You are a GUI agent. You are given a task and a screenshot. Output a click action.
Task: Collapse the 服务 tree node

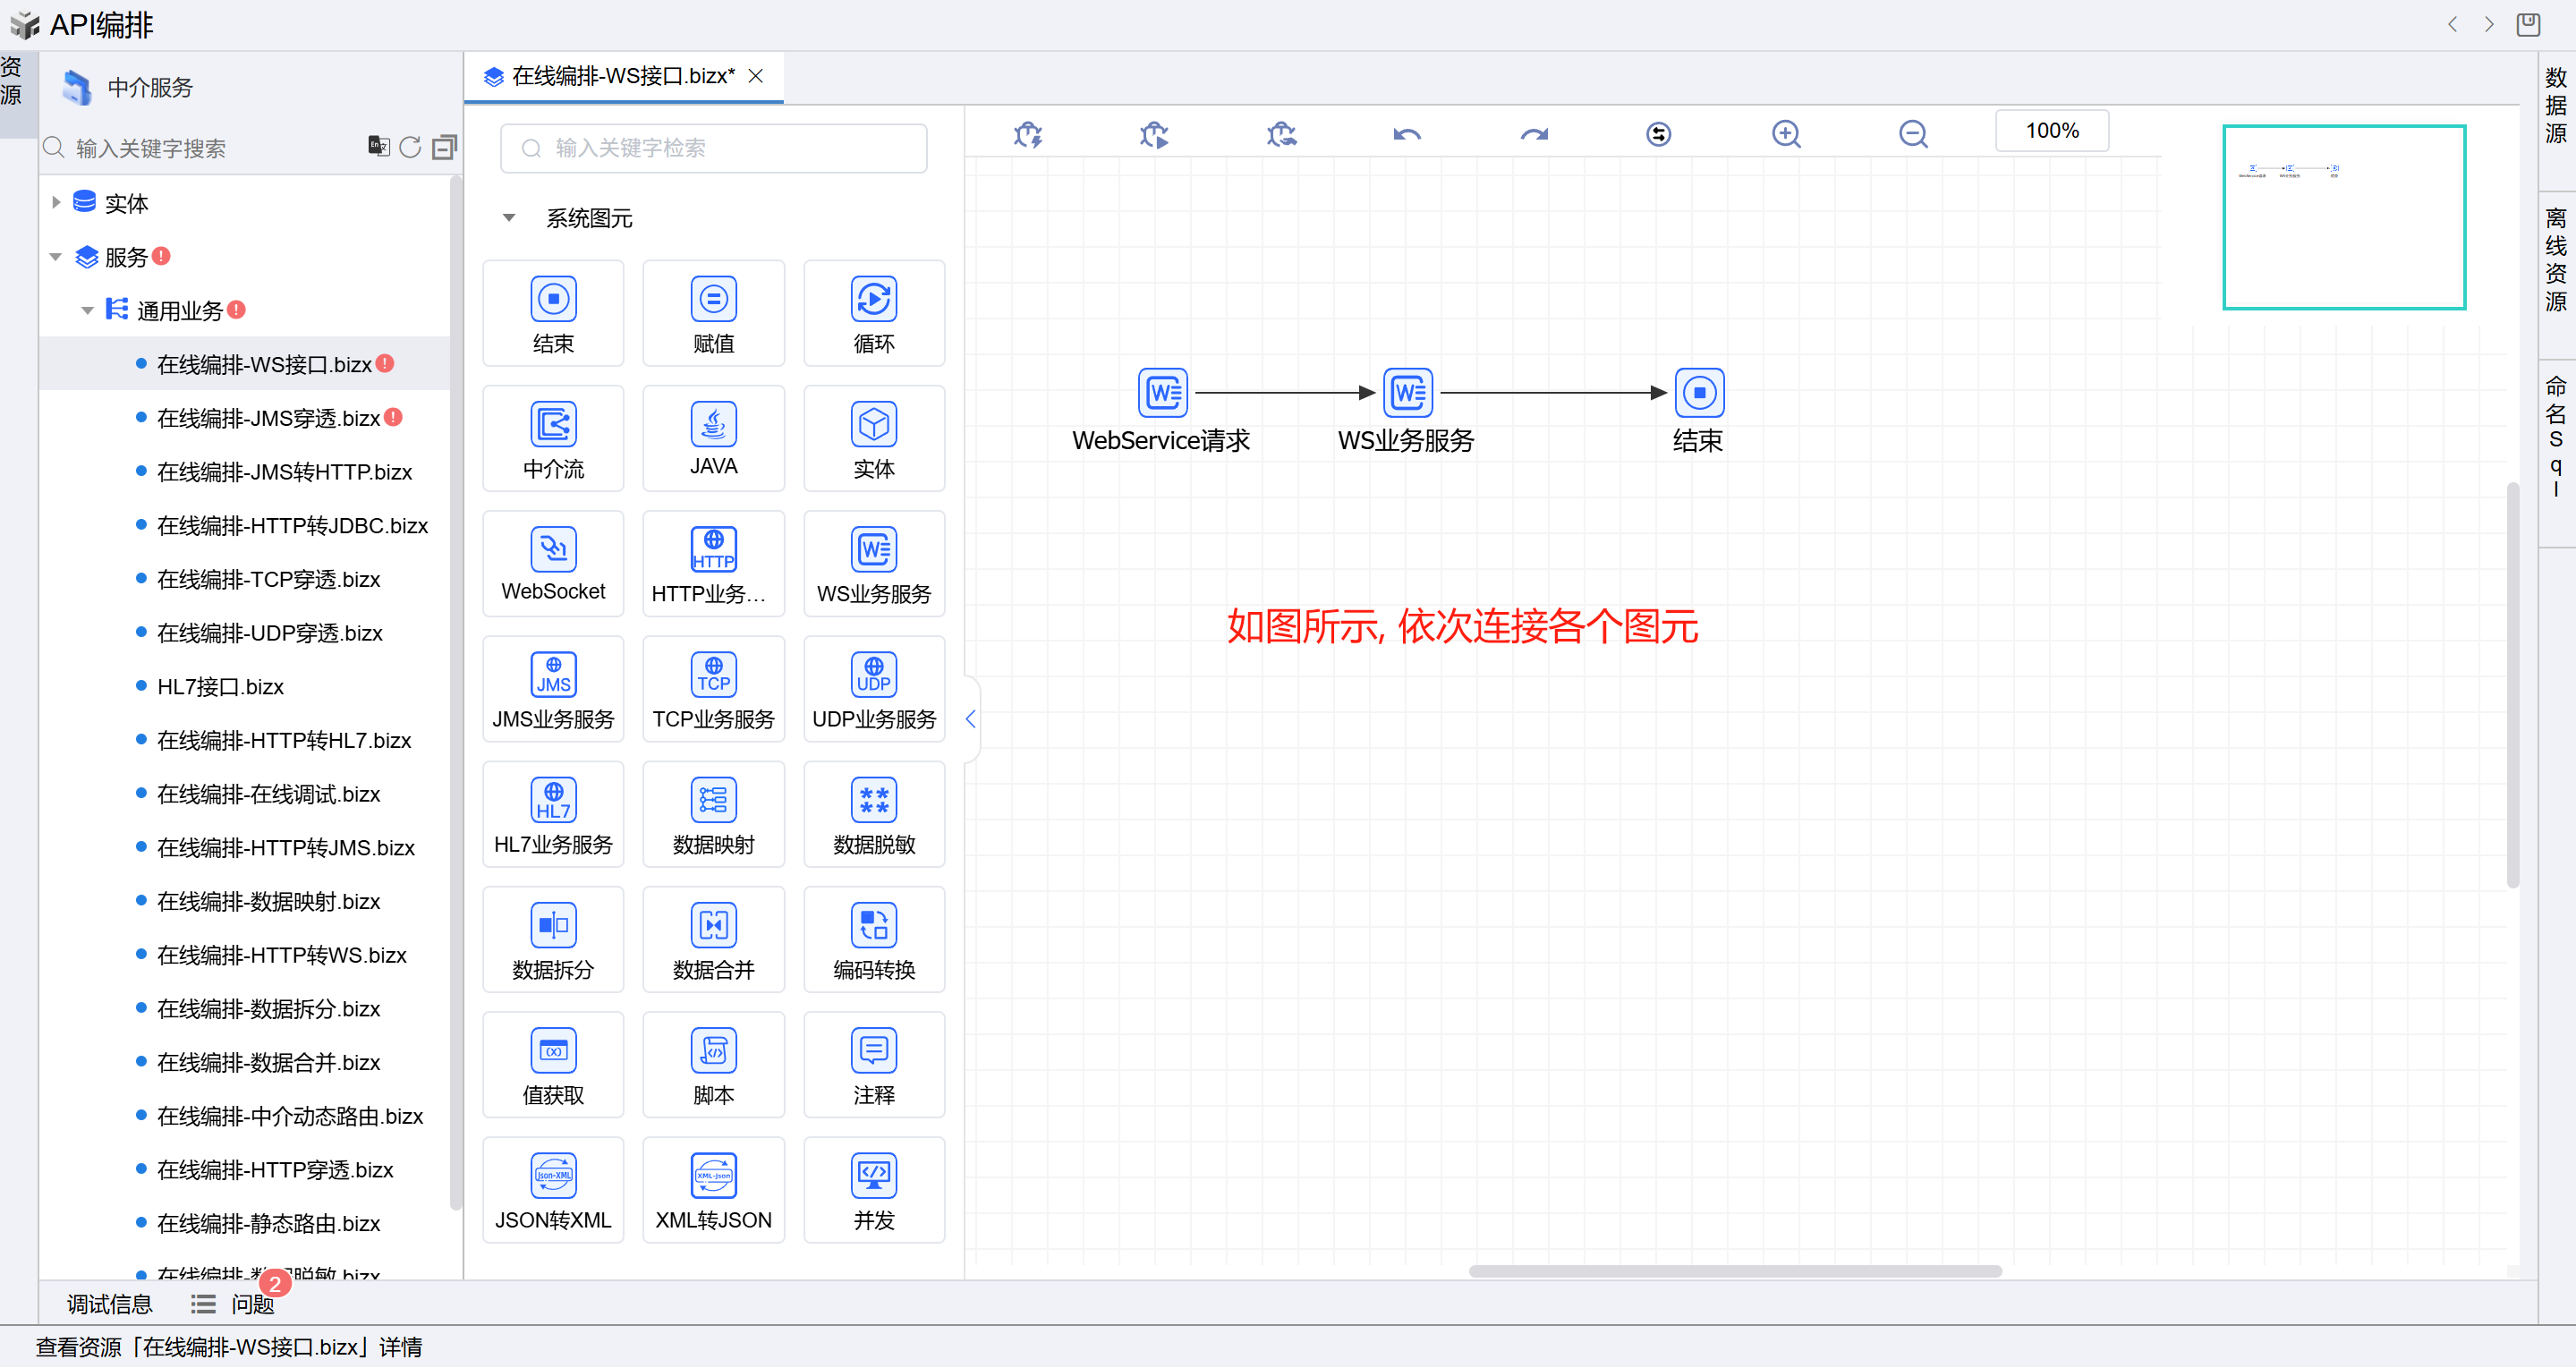[56, 257]
